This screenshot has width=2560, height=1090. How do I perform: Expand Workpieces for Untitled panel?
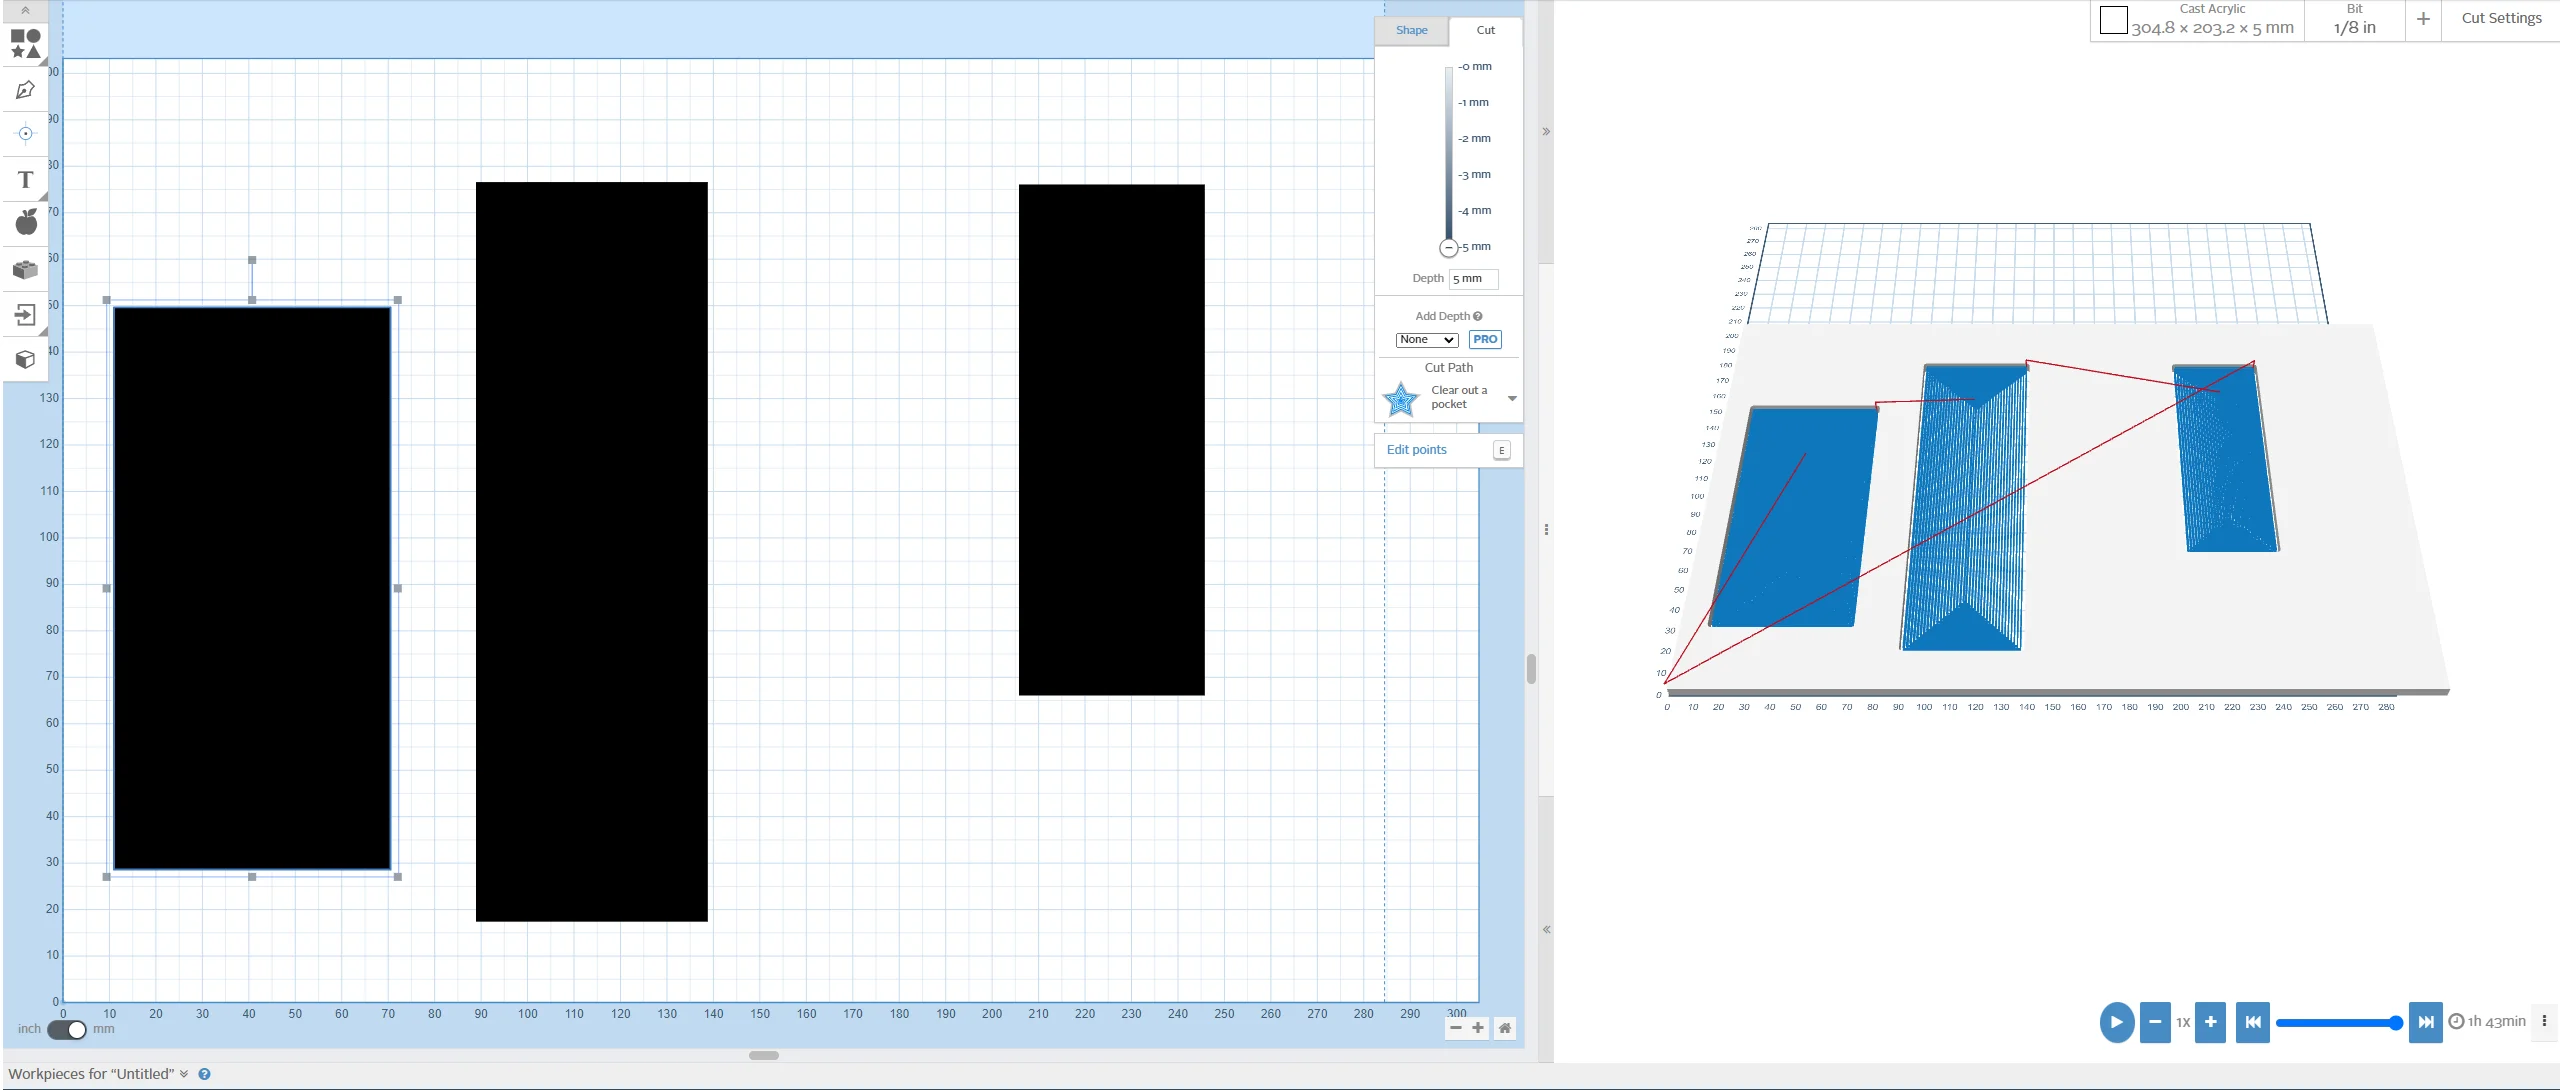coord(98,1074)
